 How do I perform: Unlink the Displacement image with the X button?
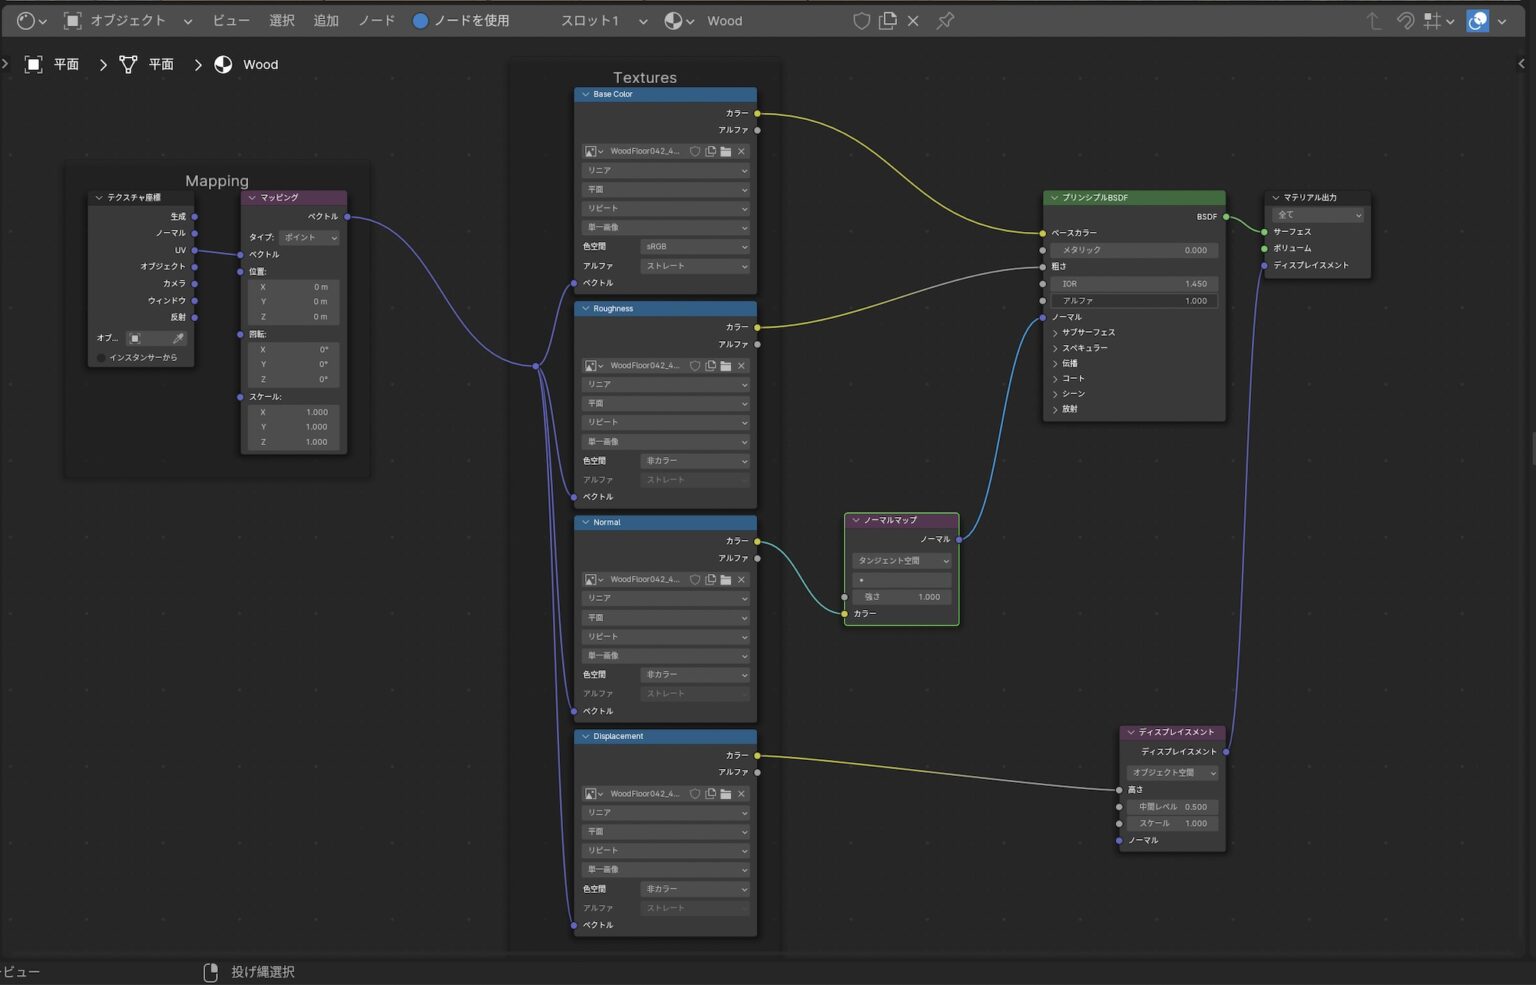[741, 793]
